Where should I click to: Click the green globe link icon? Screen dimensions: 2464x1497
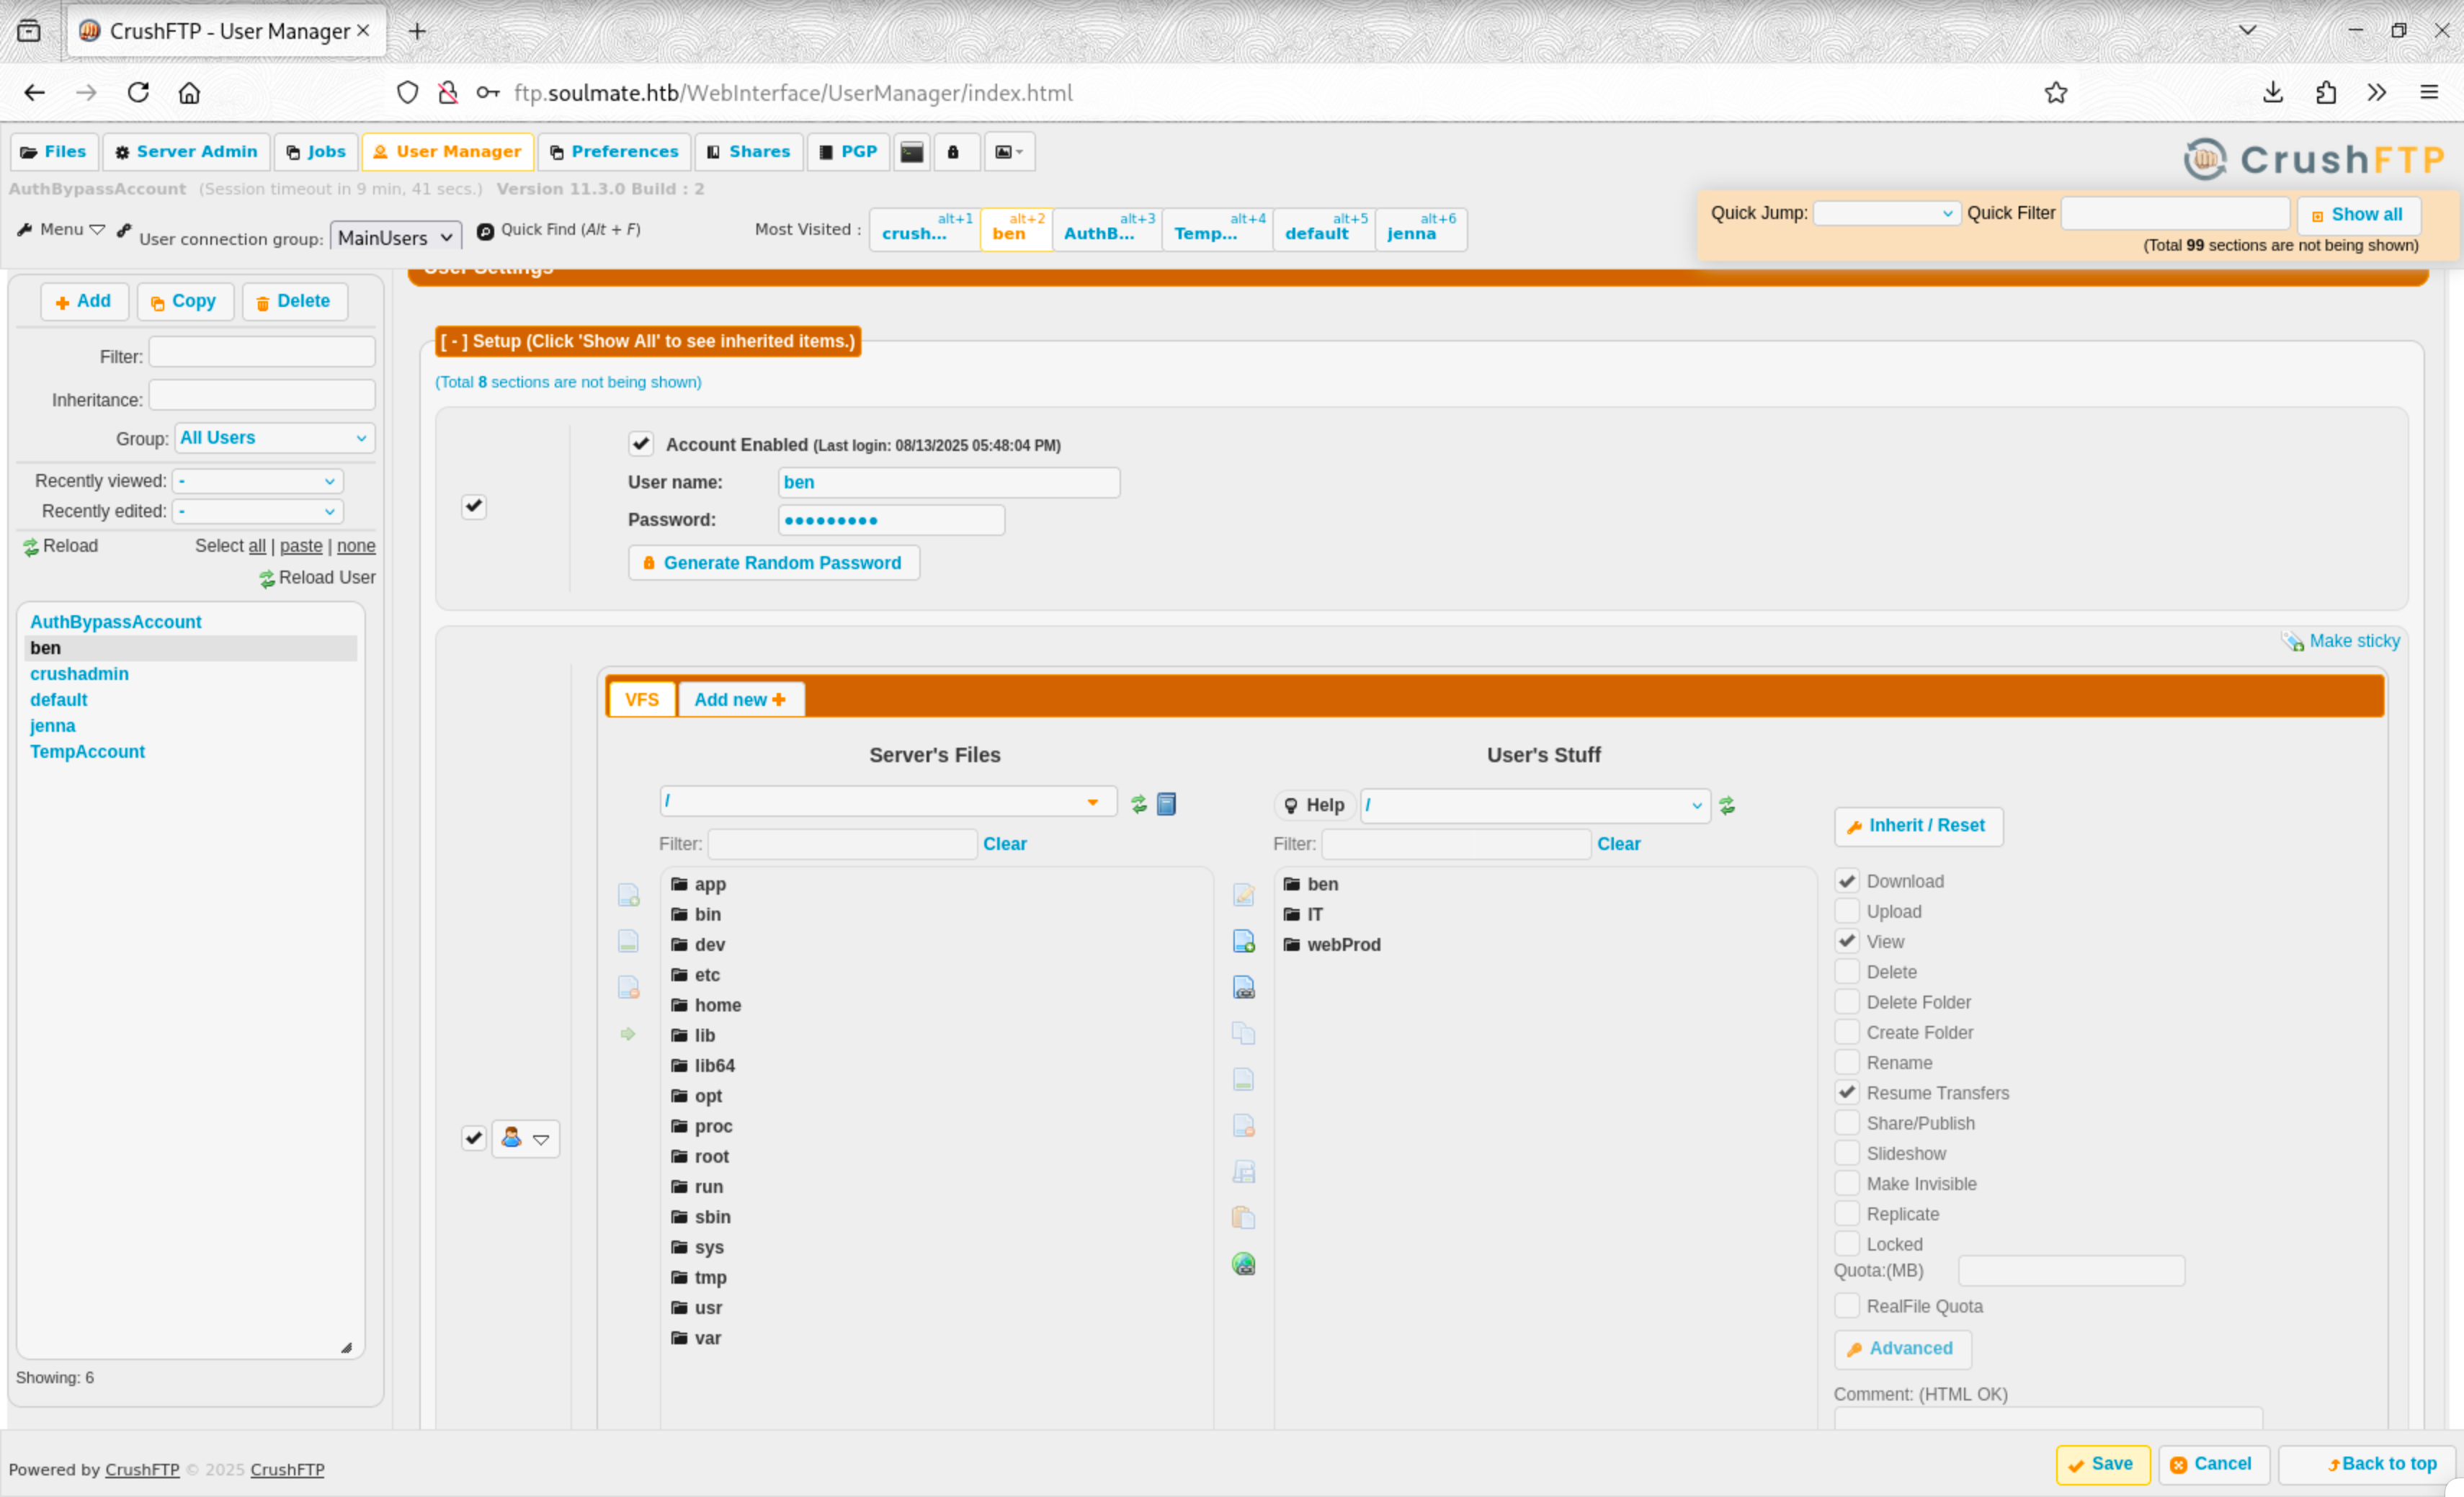[x=1243, y=1264]
